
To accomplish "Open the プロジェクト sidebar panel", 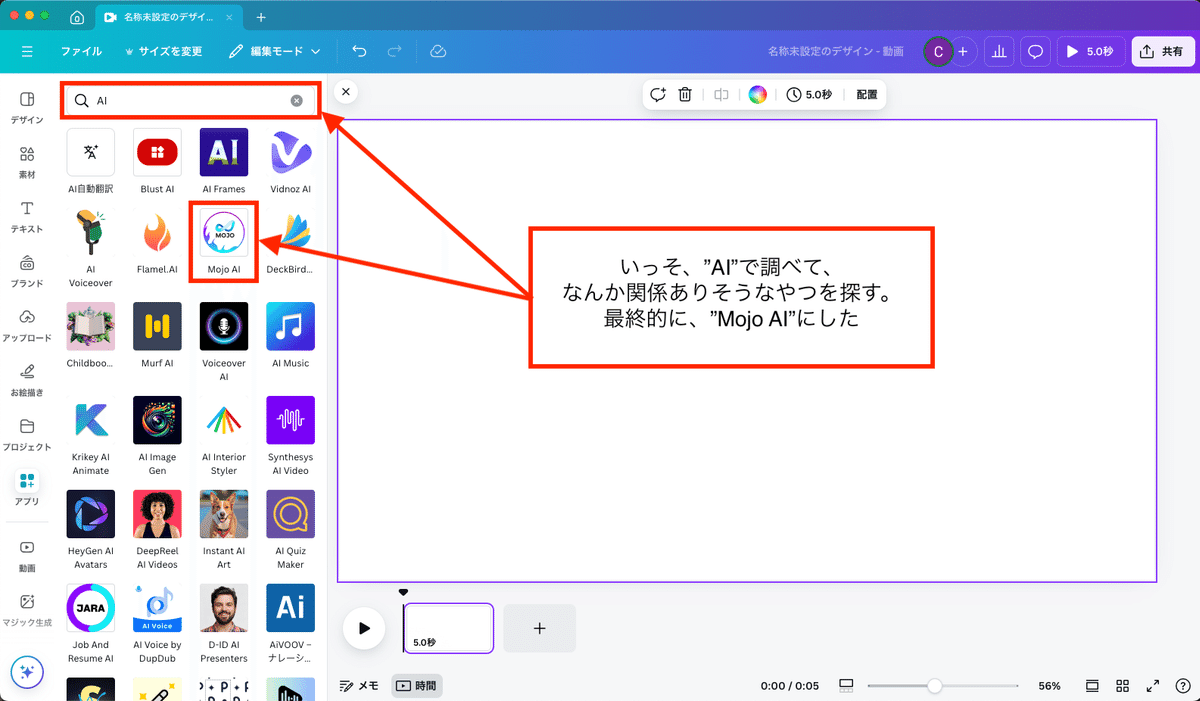I will (x=27, y=434).
